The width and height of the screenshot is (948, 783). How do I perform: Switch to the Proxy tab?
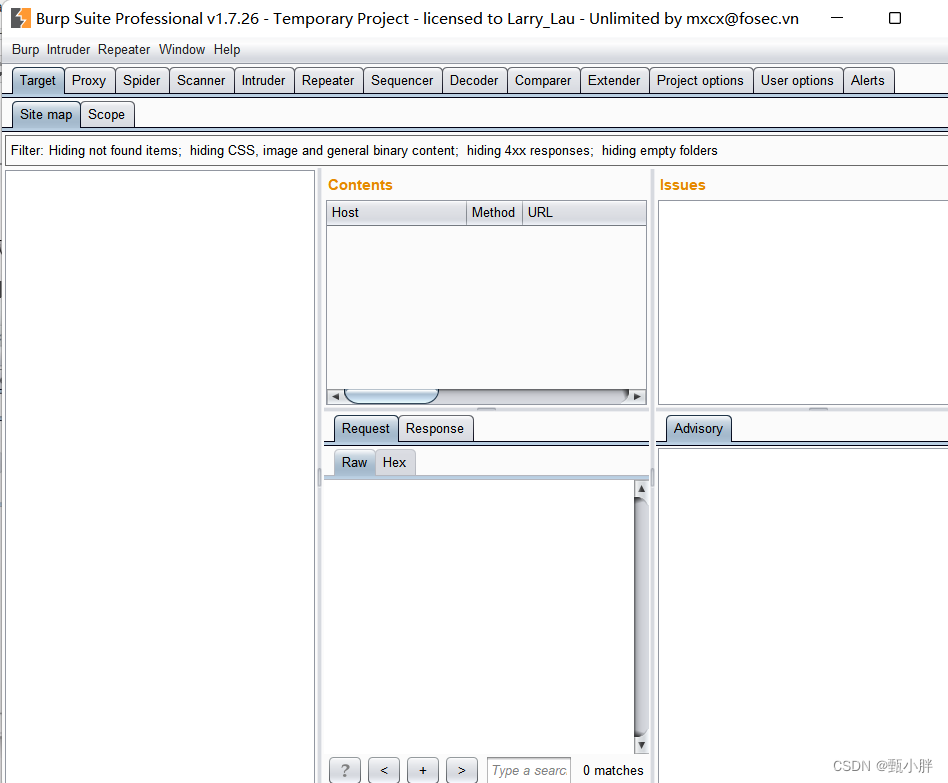coord(89,80)
